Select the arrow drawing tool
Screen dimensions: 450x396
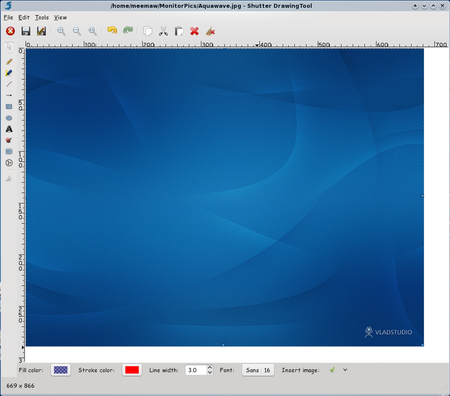click(9, 95)
